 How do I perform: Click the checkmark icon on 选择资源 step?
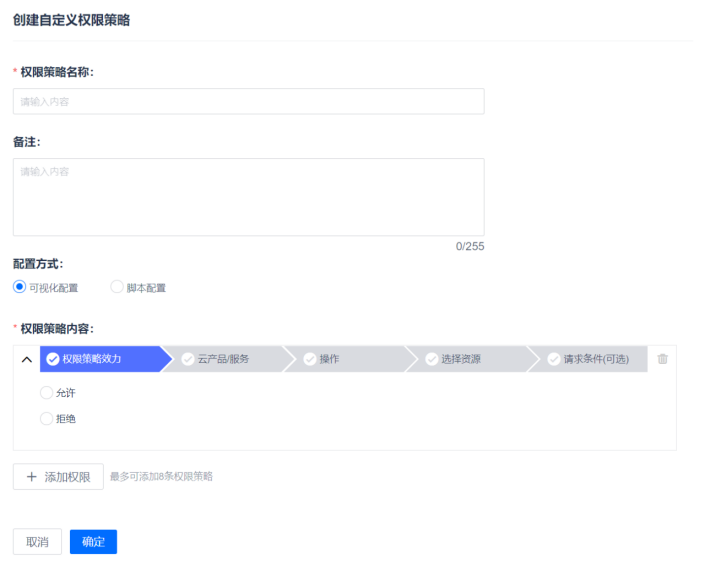(x=432, y=359)
